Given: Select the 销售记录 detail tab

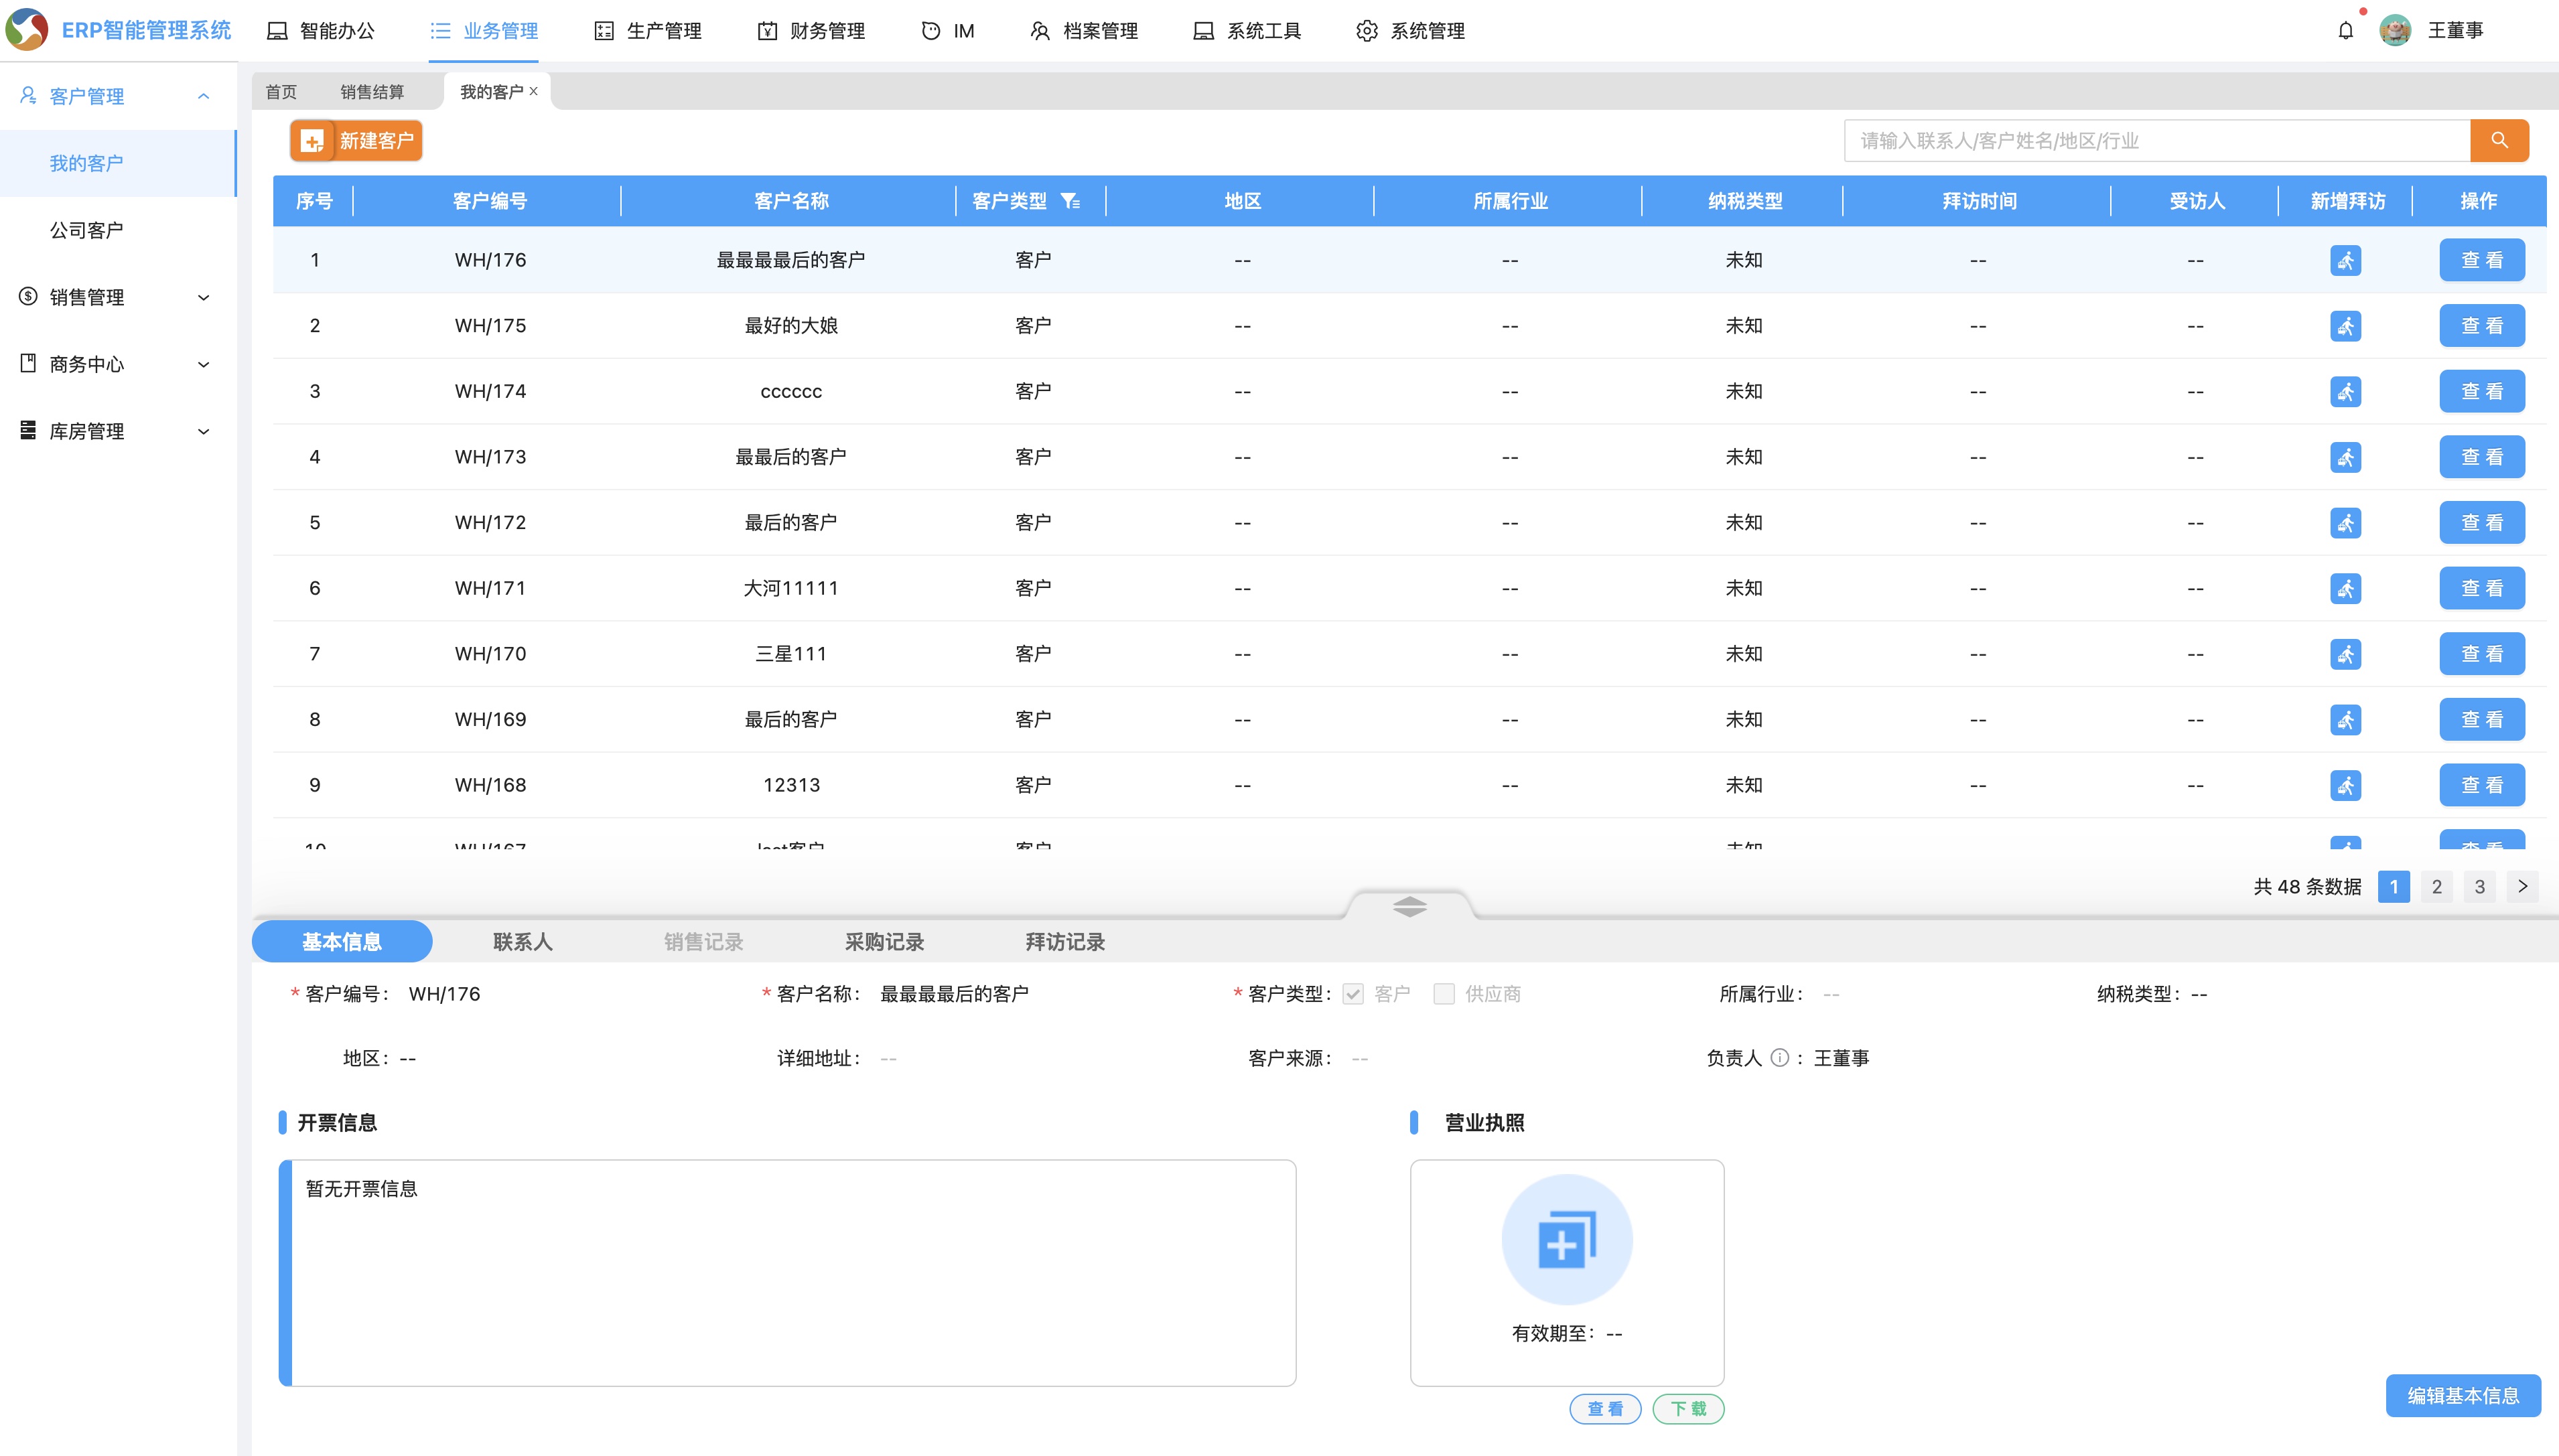Looking at the screenshot, I should pyautogui.click(x=703, y=942).
